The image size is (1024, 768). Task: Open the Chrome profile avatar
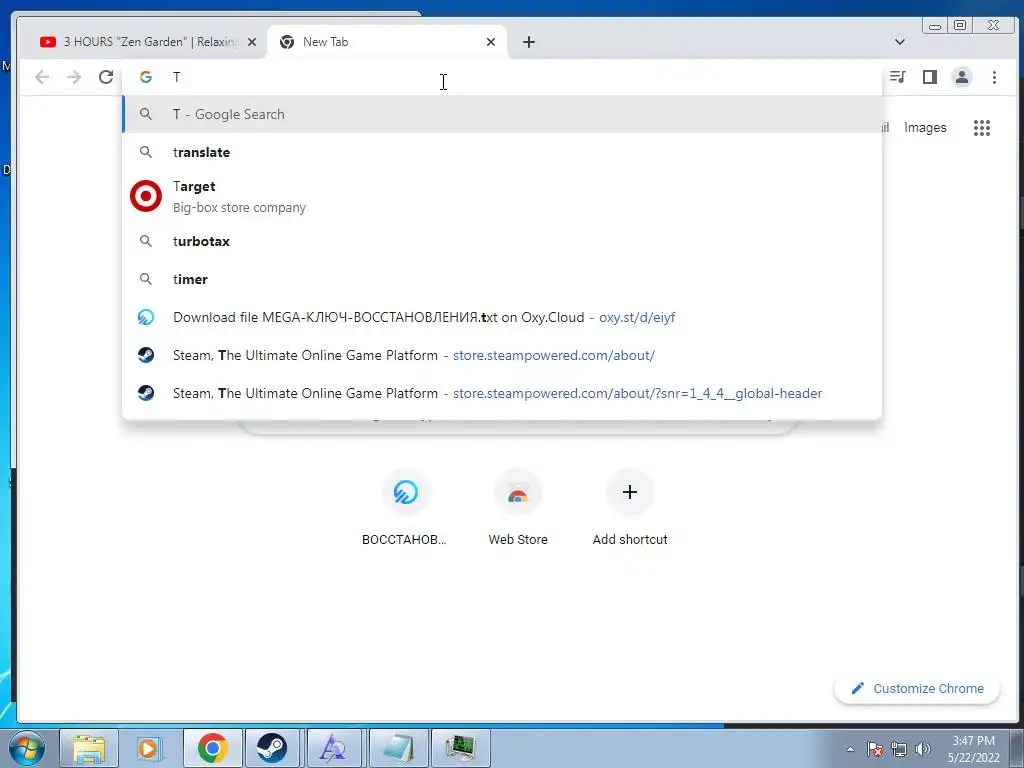[x=961, y=77]
